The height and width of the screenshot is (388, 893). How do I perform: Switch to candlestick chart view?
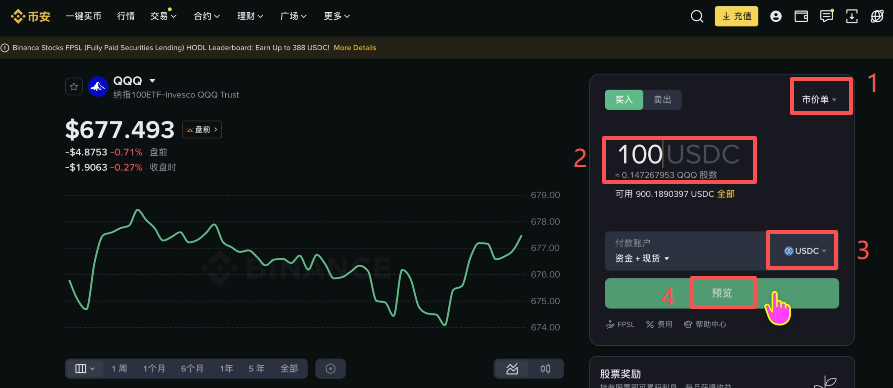[546, 369]
